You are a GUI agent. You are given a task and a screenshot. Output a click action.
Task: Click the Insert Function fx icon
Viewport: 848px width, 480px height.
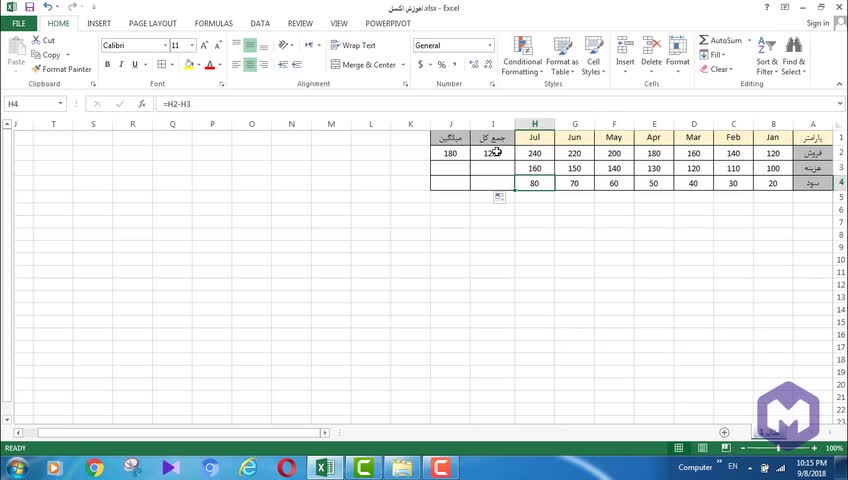[142, 104]
